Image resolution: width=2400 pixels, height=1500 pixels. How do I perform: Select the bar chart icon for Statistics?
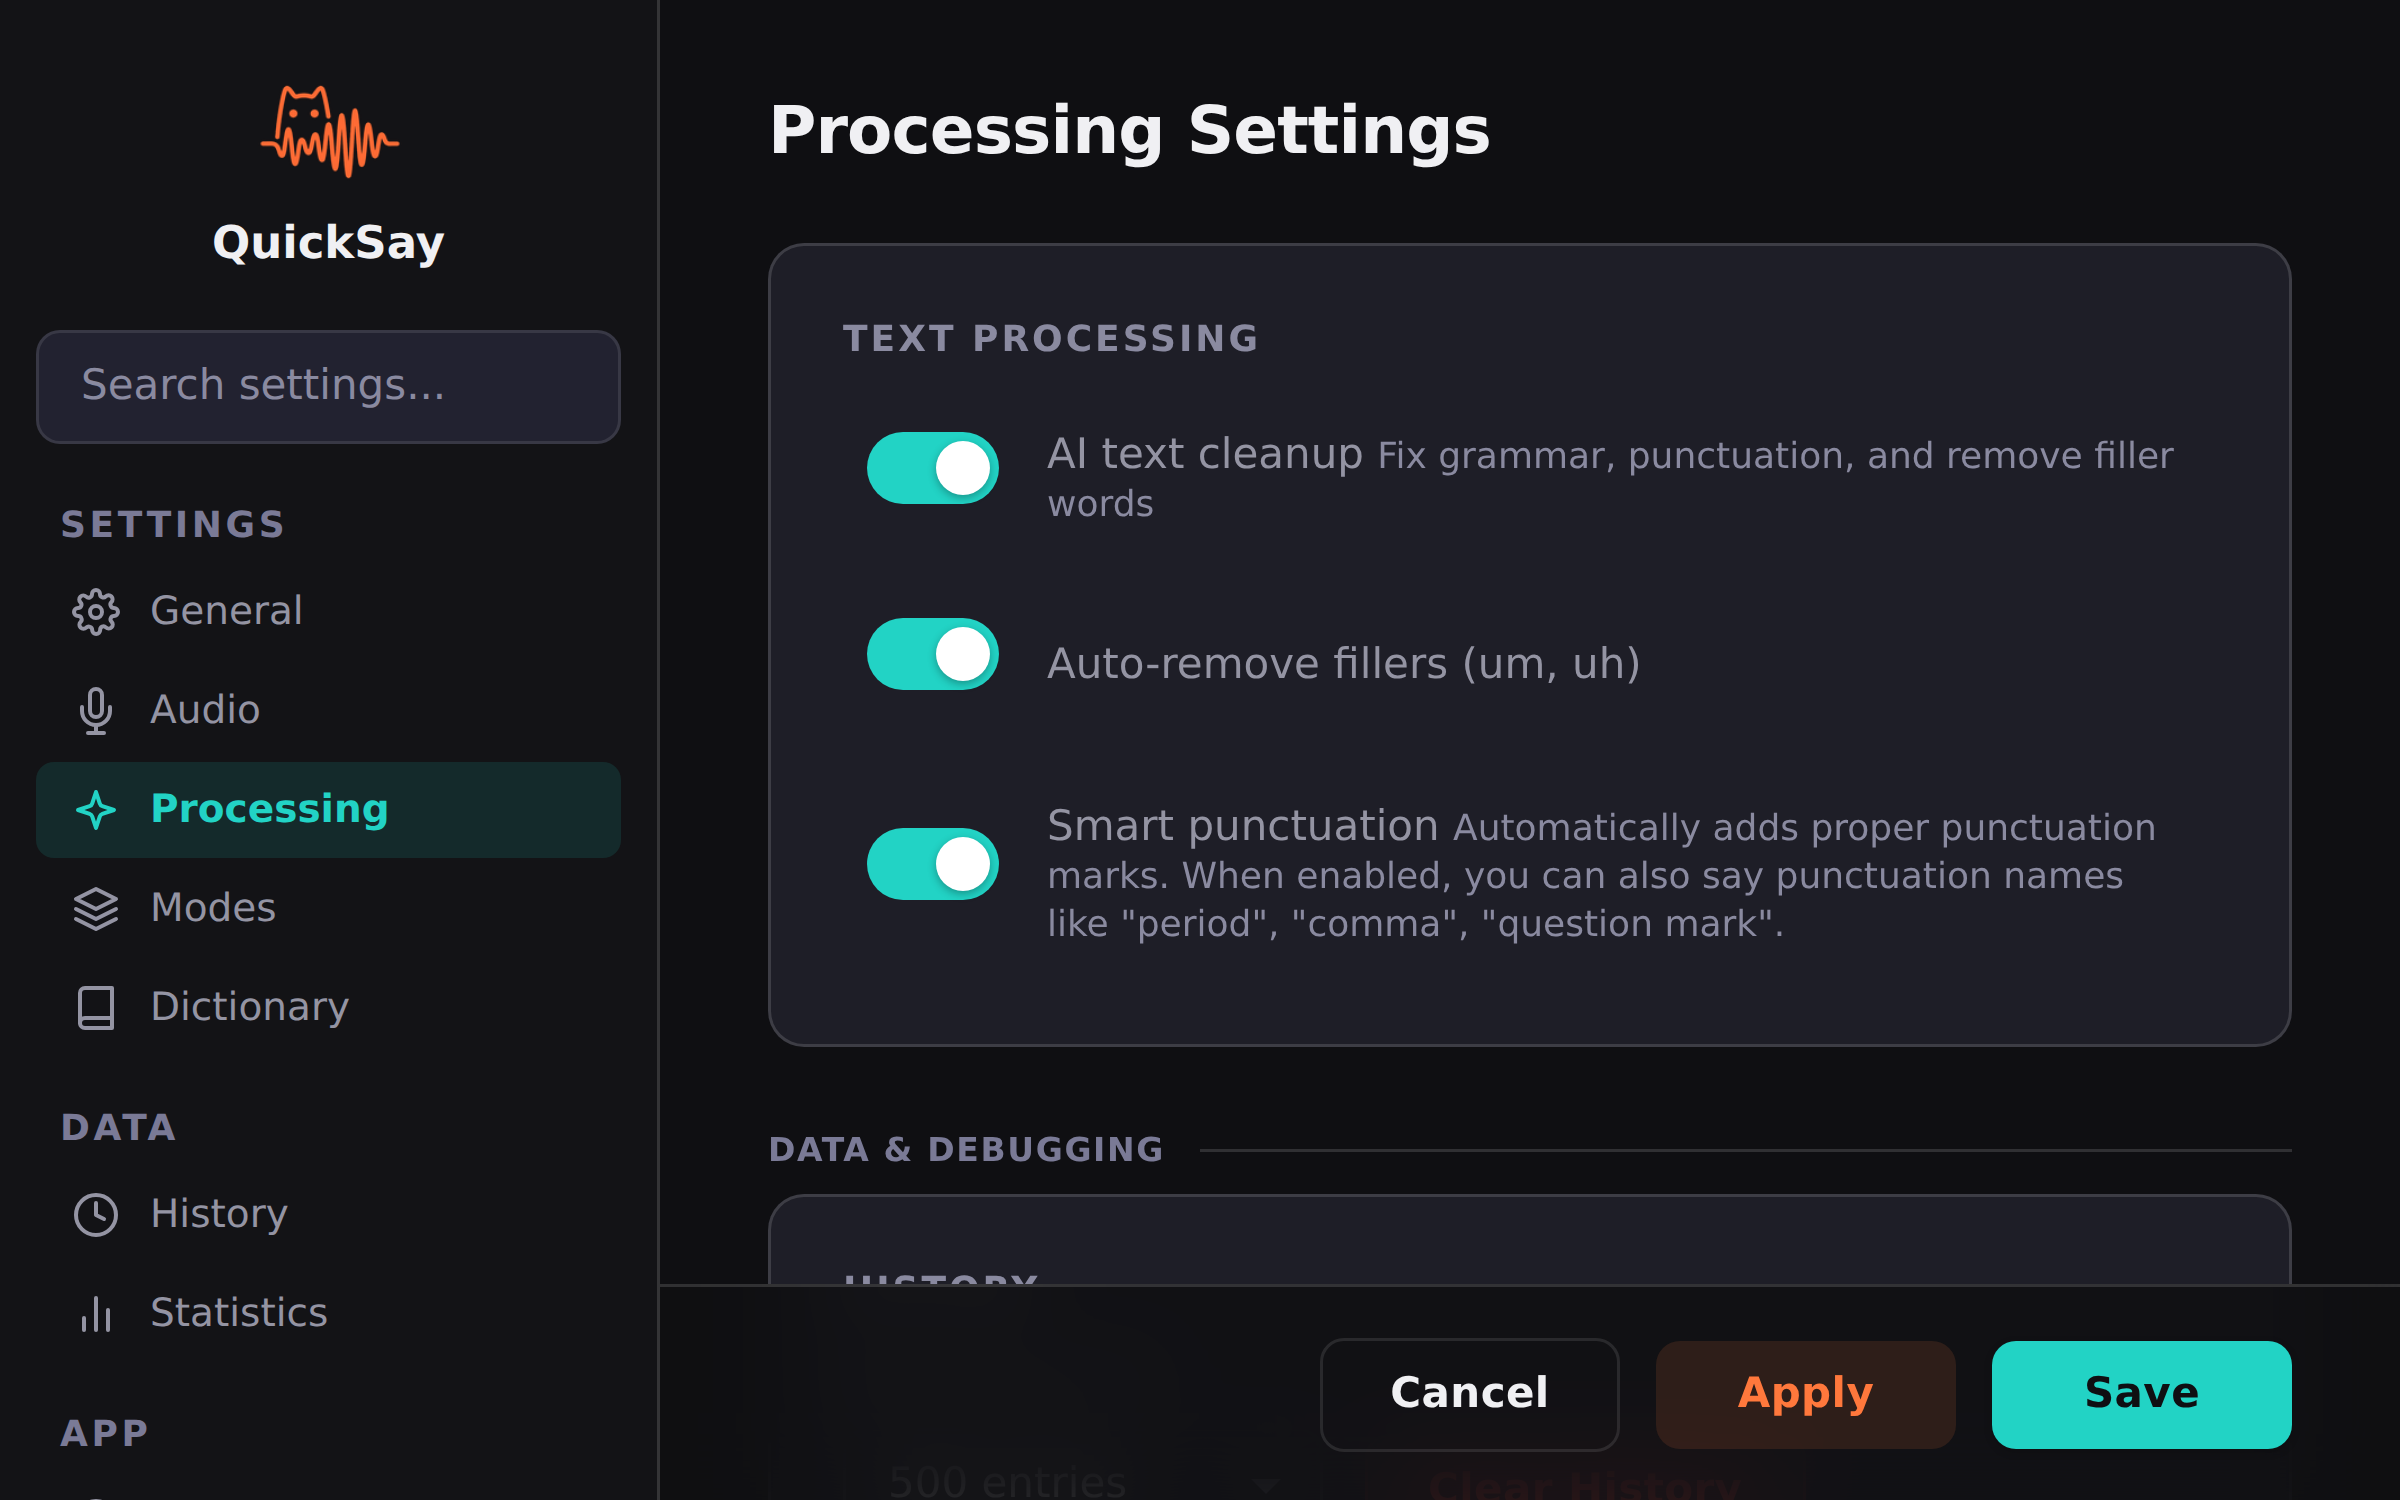96,1314
